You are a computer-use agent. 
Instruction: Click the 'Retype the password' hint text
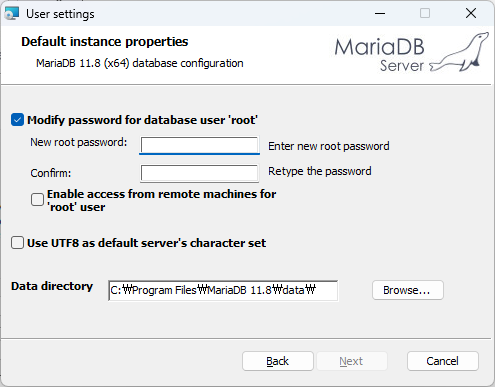pos(320,171)
